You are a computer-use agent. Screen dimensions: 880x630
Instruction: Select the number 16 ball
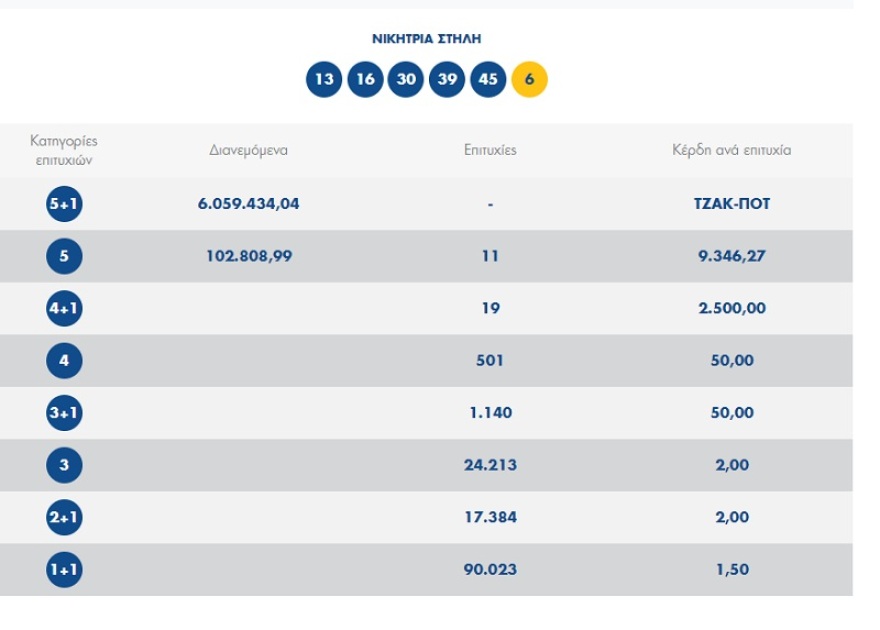coord(365,80)
